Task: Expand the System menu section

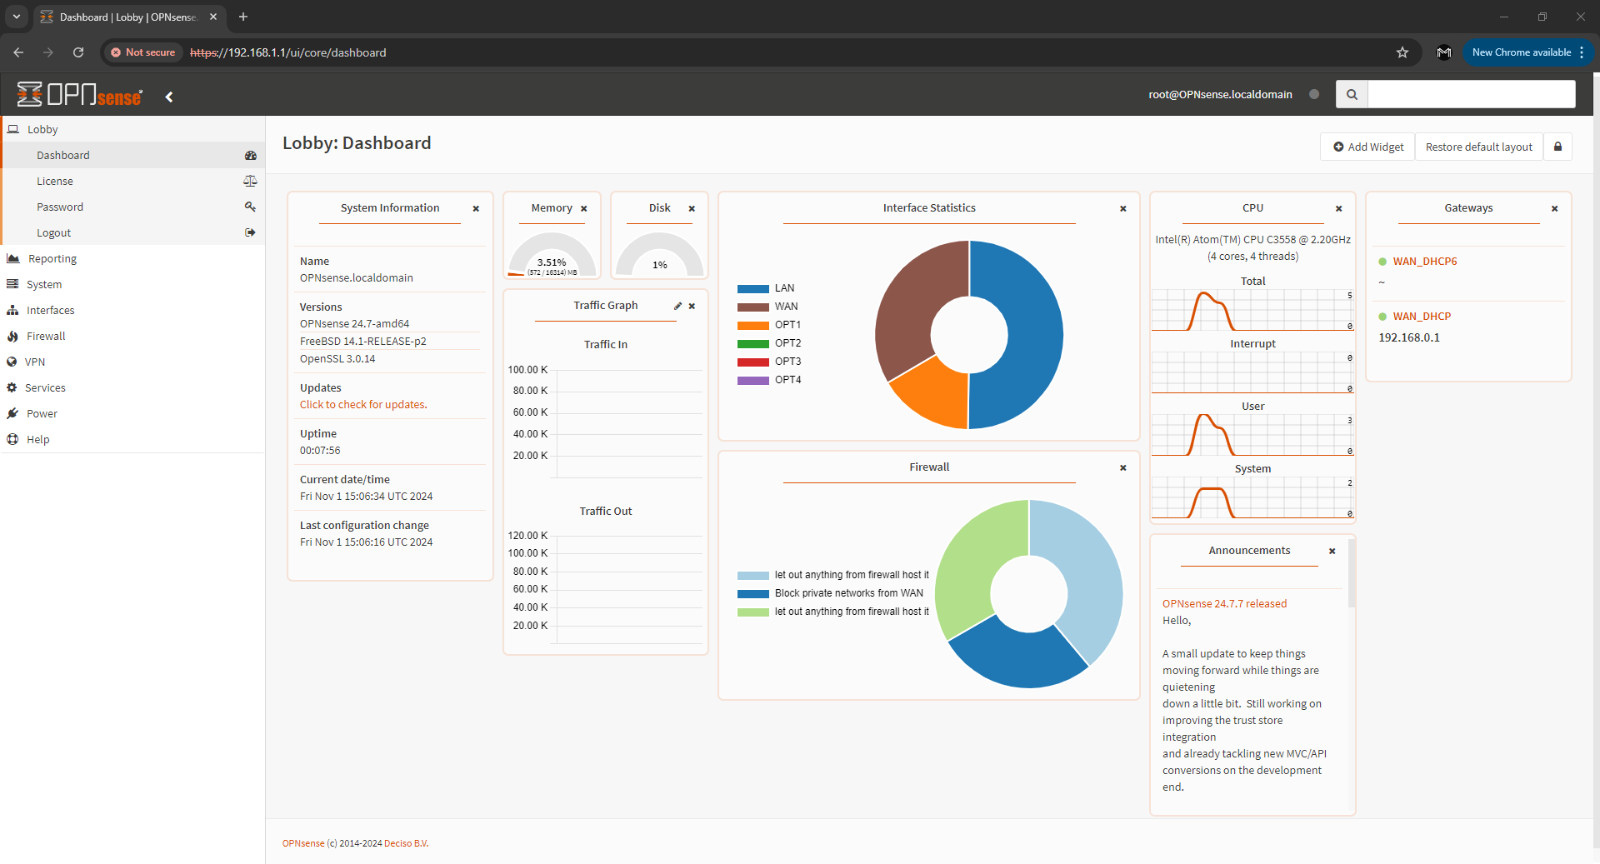Action: coord(44,285)
